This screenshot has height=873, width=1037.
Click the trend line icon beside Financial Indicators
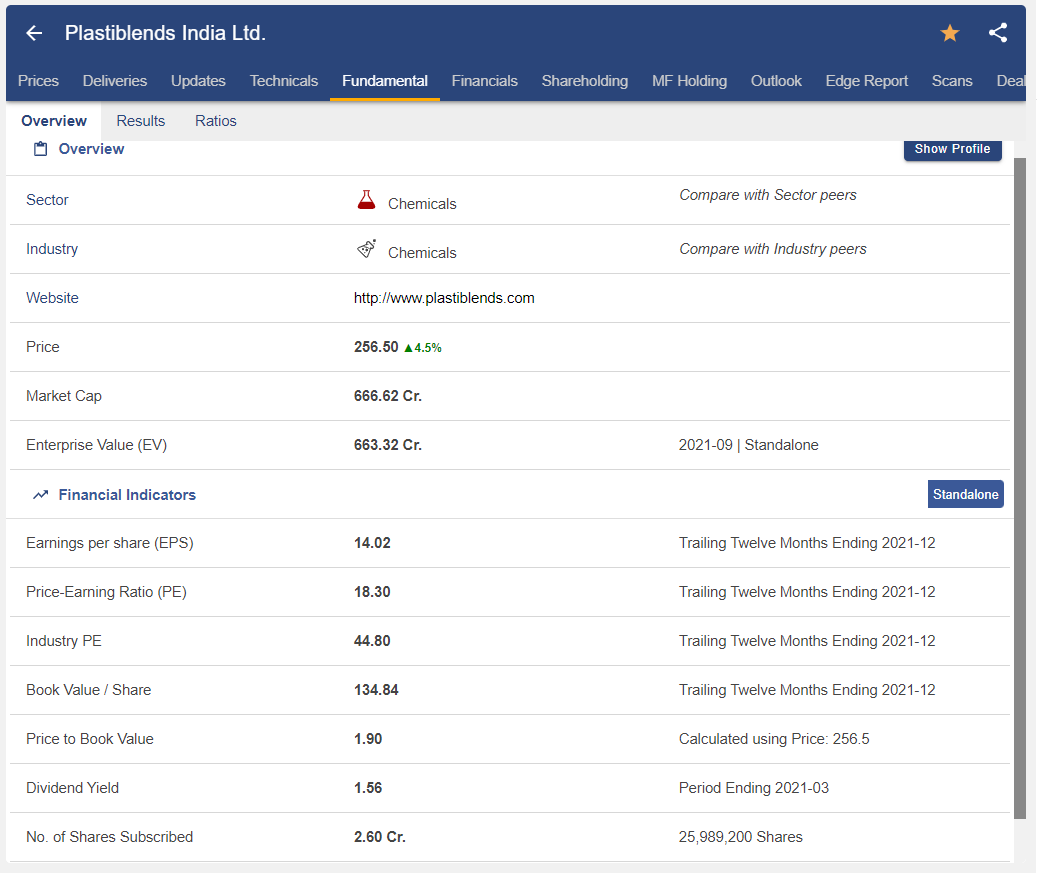click(40, 495)
